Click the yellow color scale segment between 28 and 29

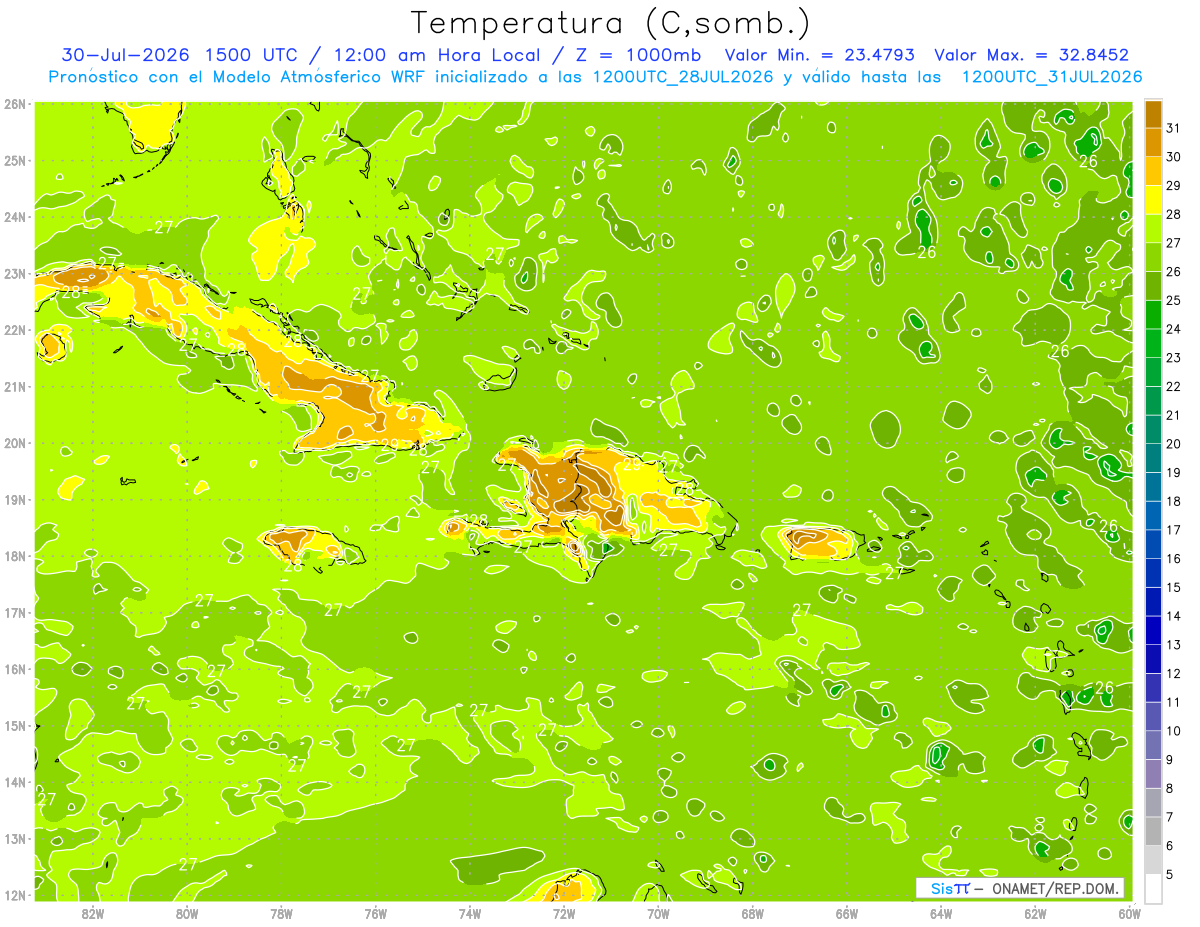pos(1153,200)
